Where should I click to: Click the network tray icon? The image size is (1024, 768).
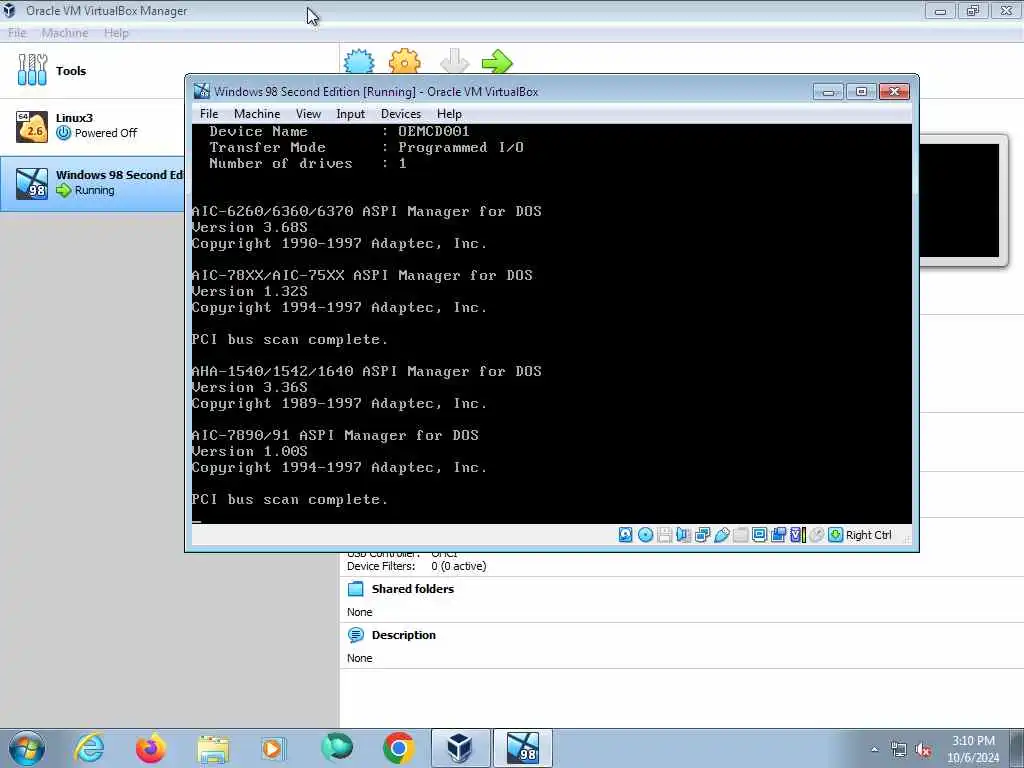899,750
